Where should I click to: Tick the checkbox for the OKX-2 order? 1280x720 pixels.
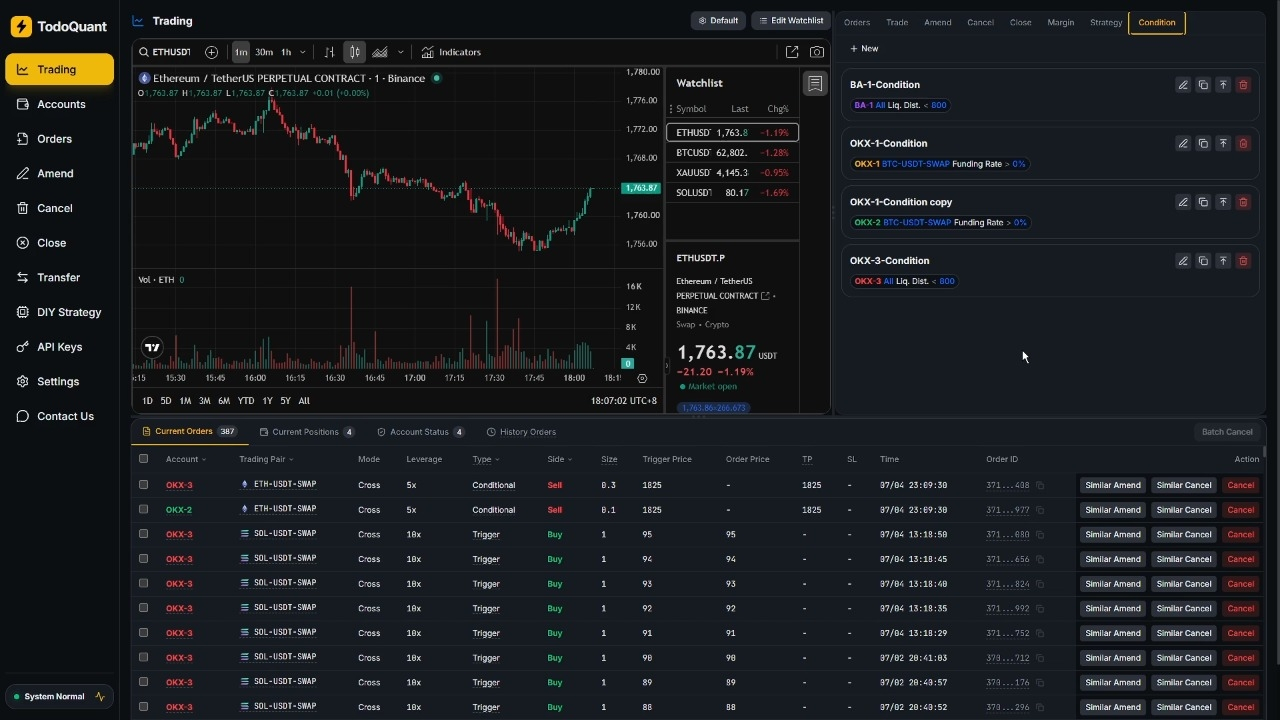coord(143,510)
